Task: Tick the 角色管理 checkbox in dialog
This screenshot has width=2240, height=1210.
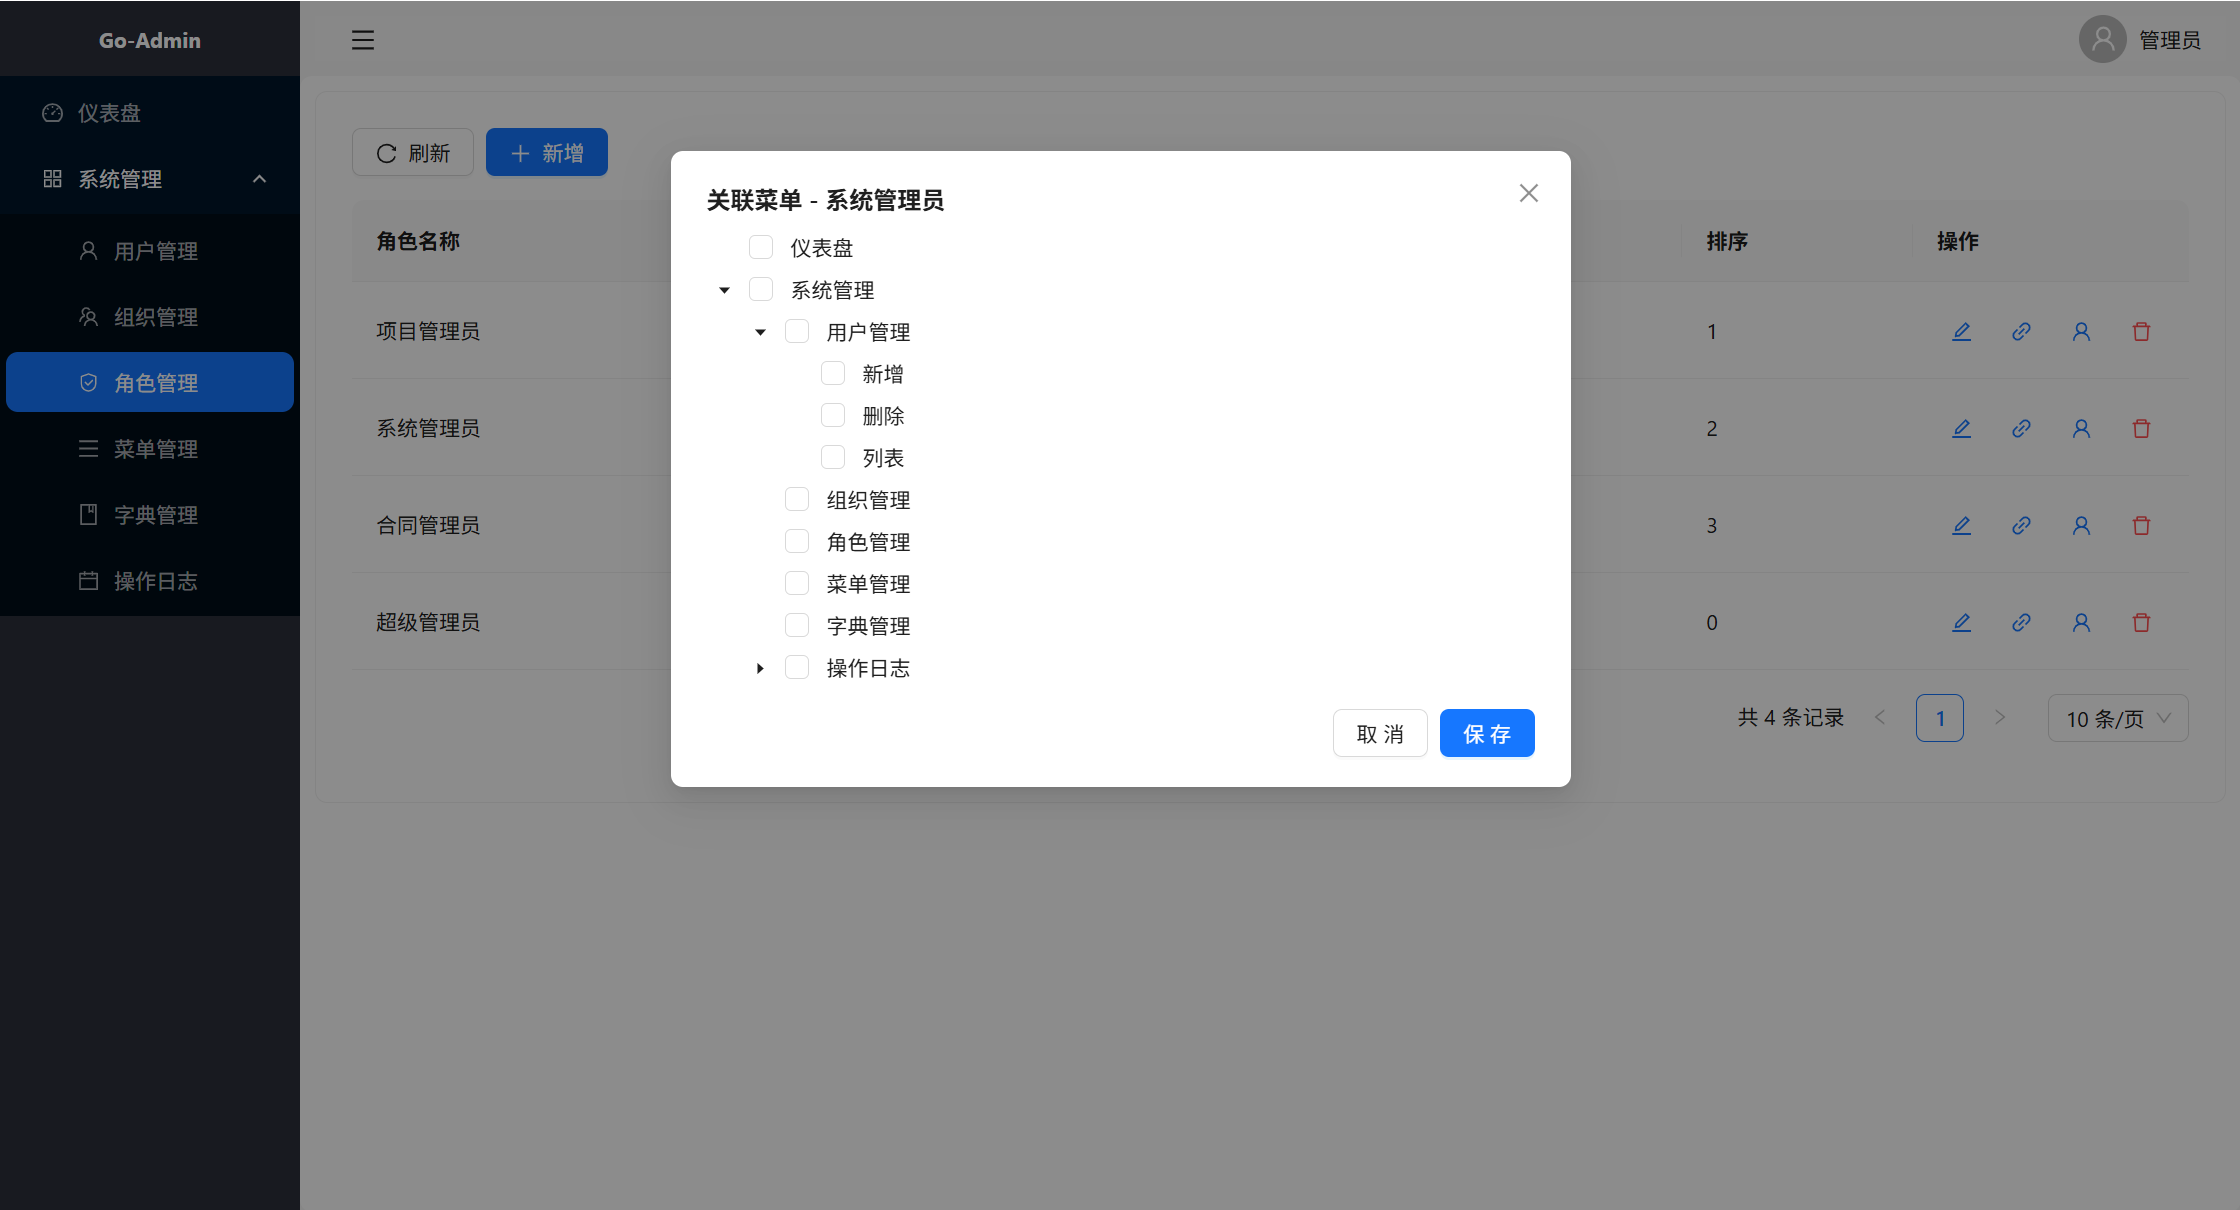Action: tap(797, 541)
